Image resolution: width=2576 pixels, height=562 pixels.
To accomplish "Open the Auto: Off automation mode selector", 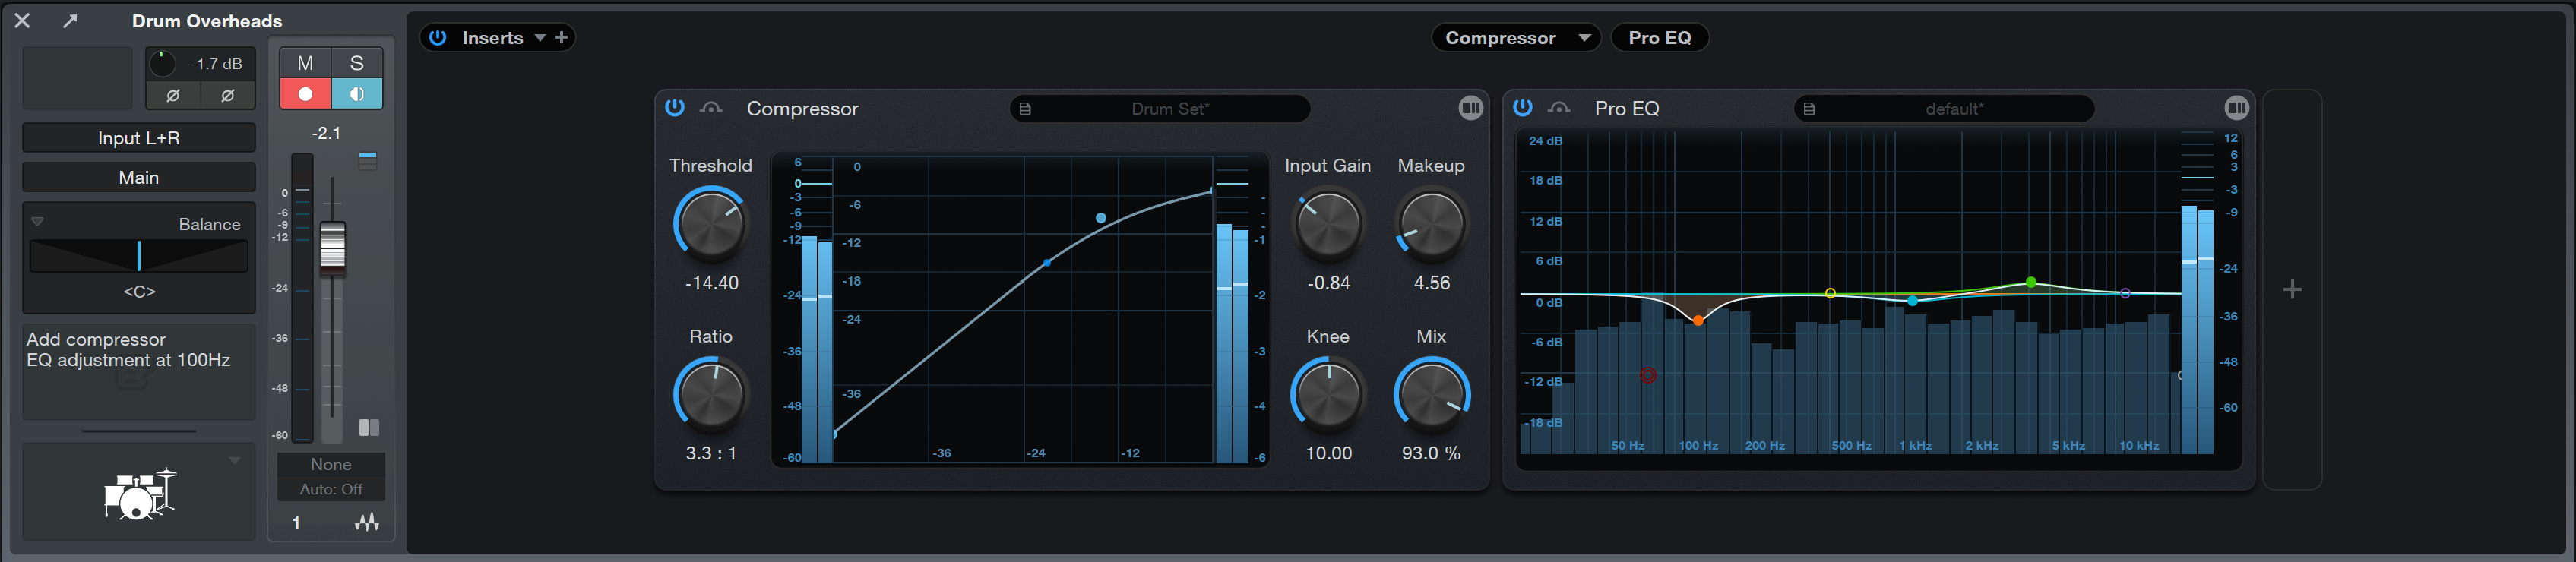I will [331, 489].
